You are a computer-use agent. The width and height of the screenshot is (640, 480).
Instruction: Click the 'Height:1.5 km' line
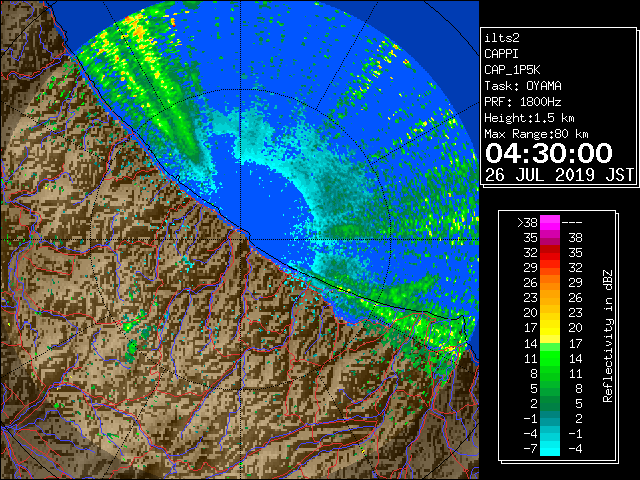[529, 118]
